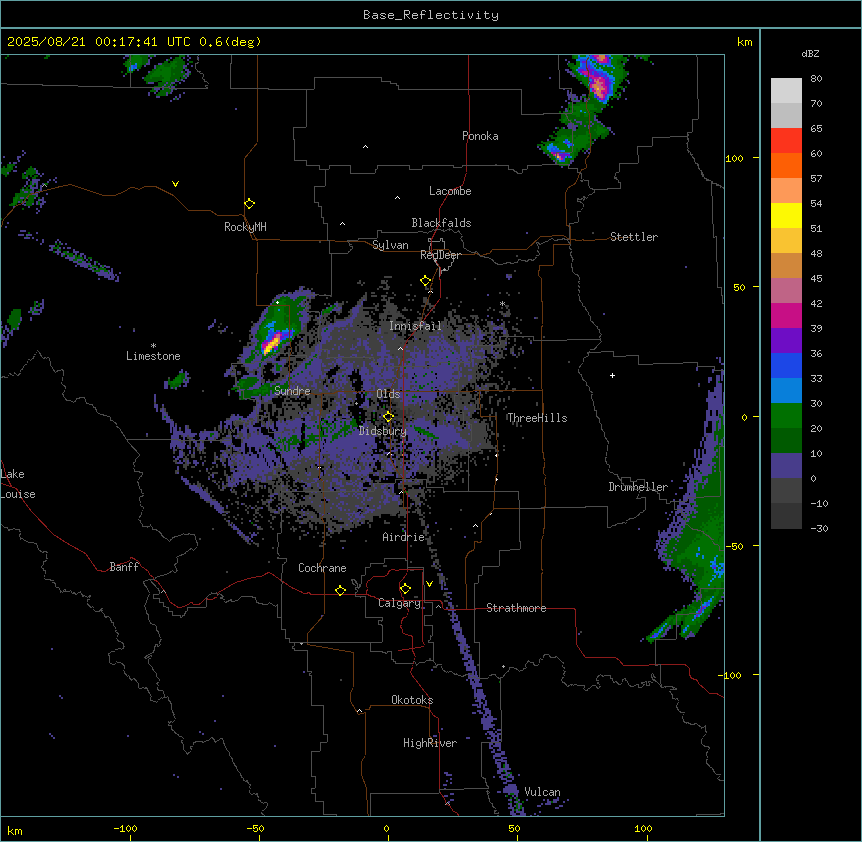Click the Calgary city label
Screen dimensions: 862x842
pos(400,603)
